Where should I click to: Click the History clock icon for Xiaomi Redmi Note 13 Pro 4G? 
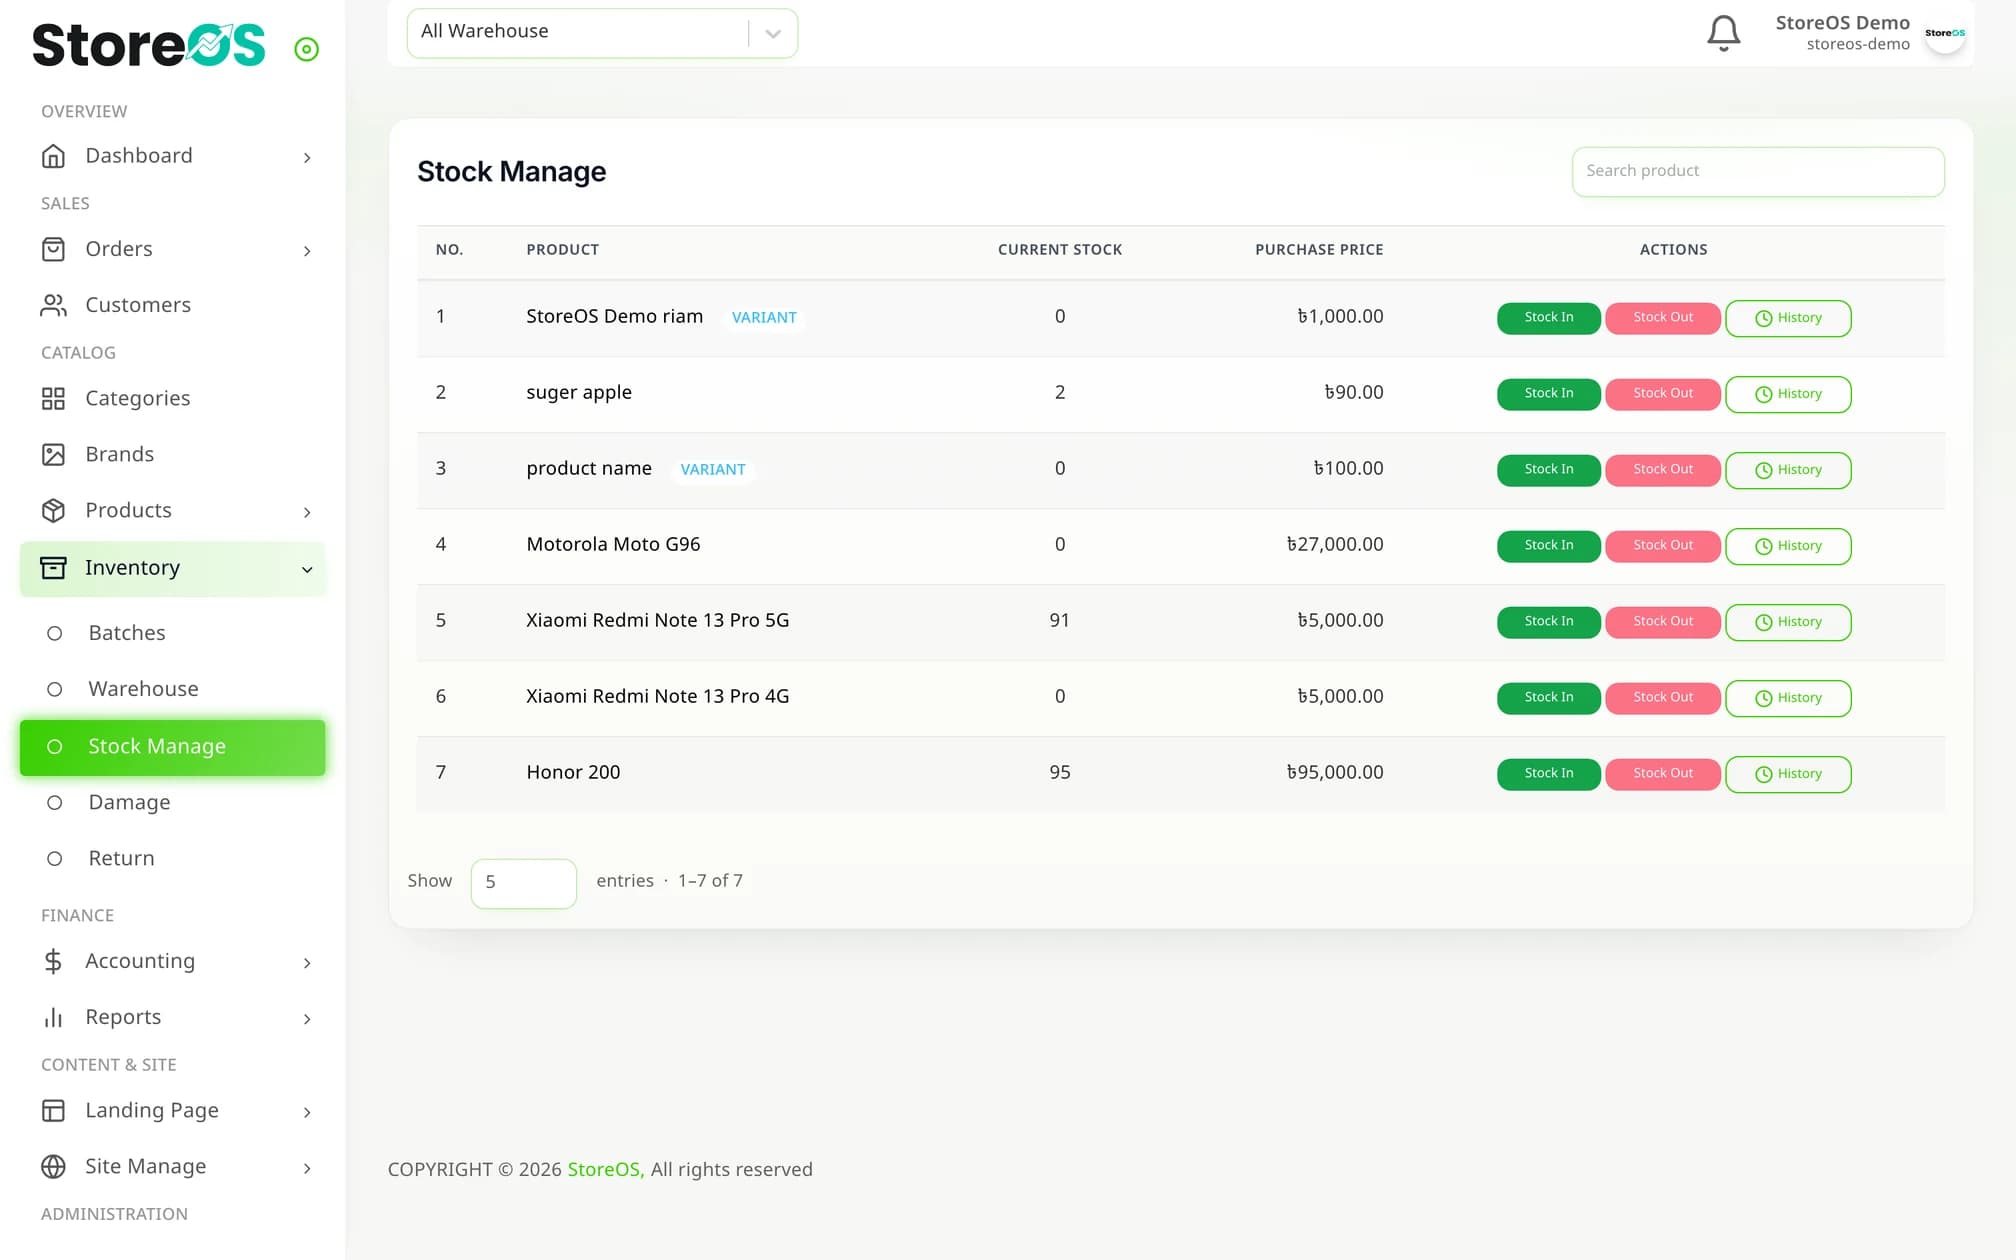[1763, 698]
